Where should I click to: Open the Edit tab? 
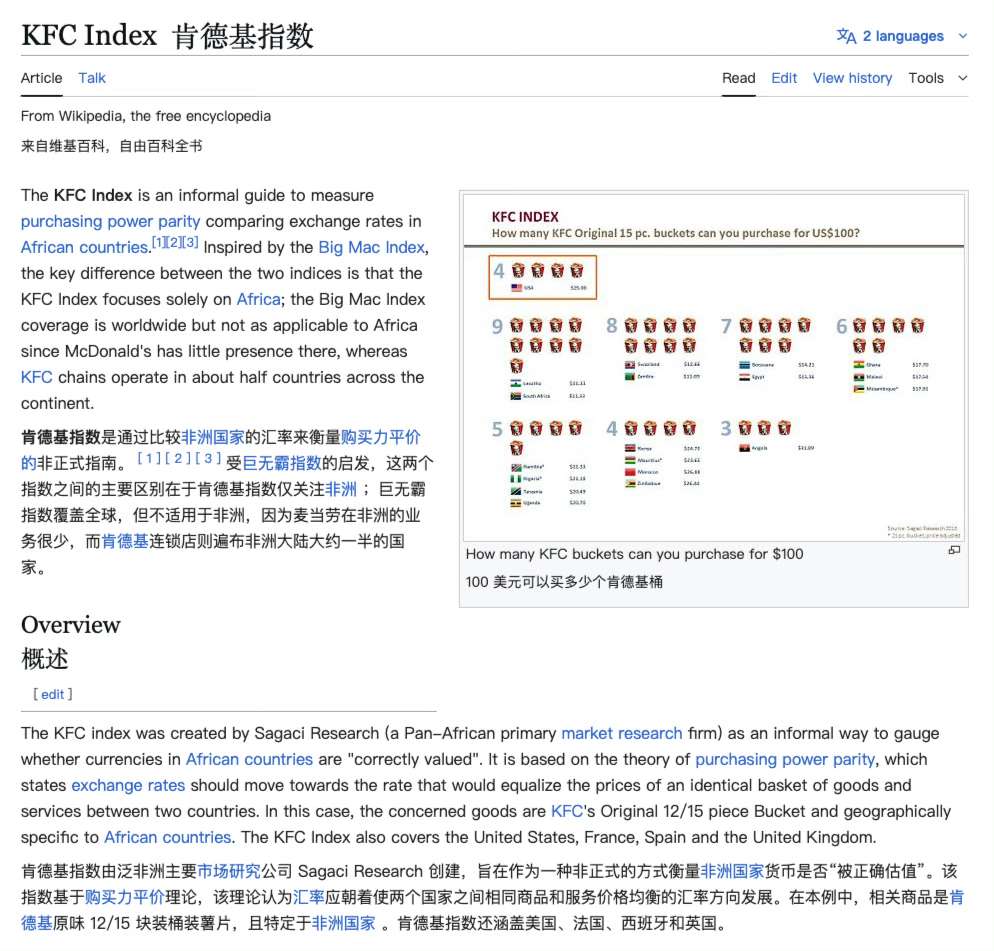[784, 78]
